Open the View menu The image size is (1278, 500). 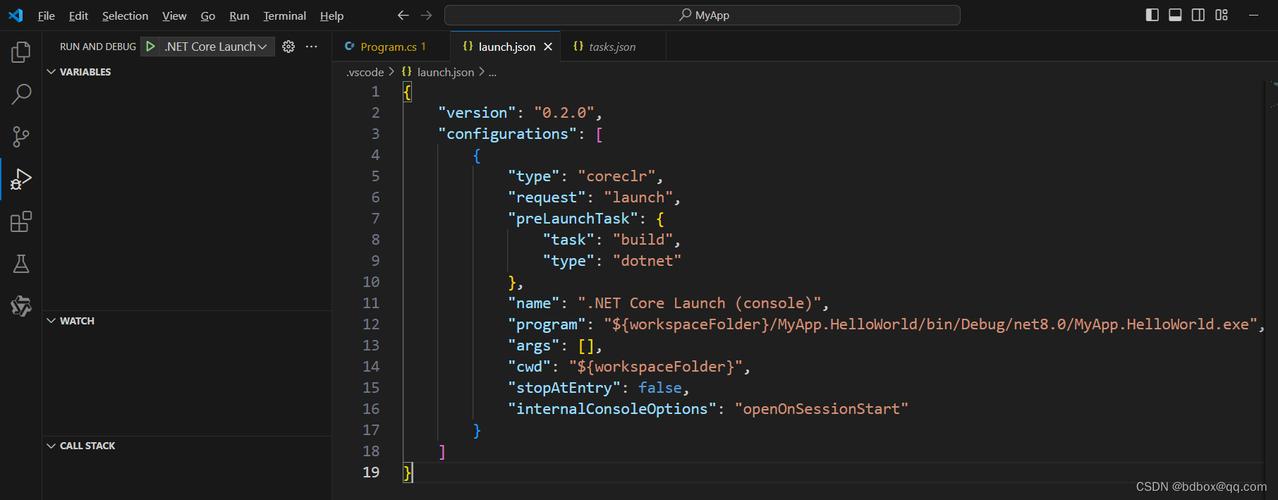pos(174,16)
